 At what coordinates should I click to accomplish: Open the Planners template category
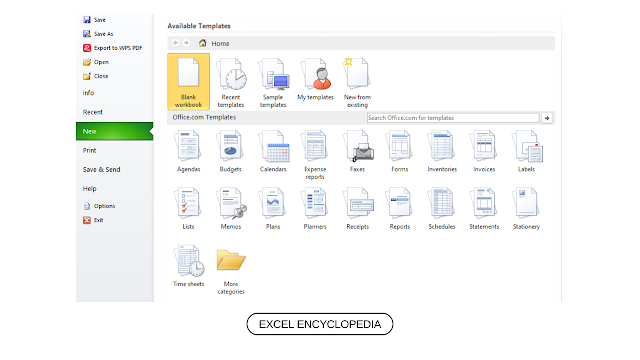(315, 209)
